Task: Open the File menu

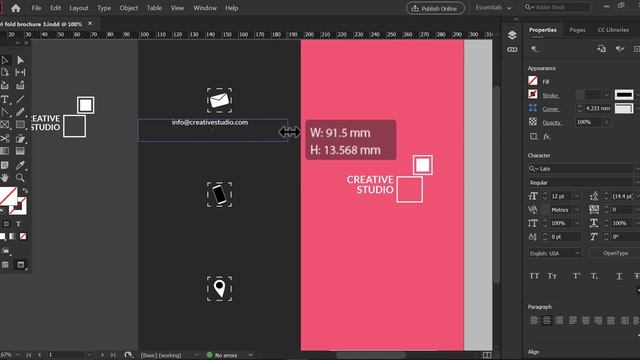Action: pyautogui.click(x=36, y=8)
